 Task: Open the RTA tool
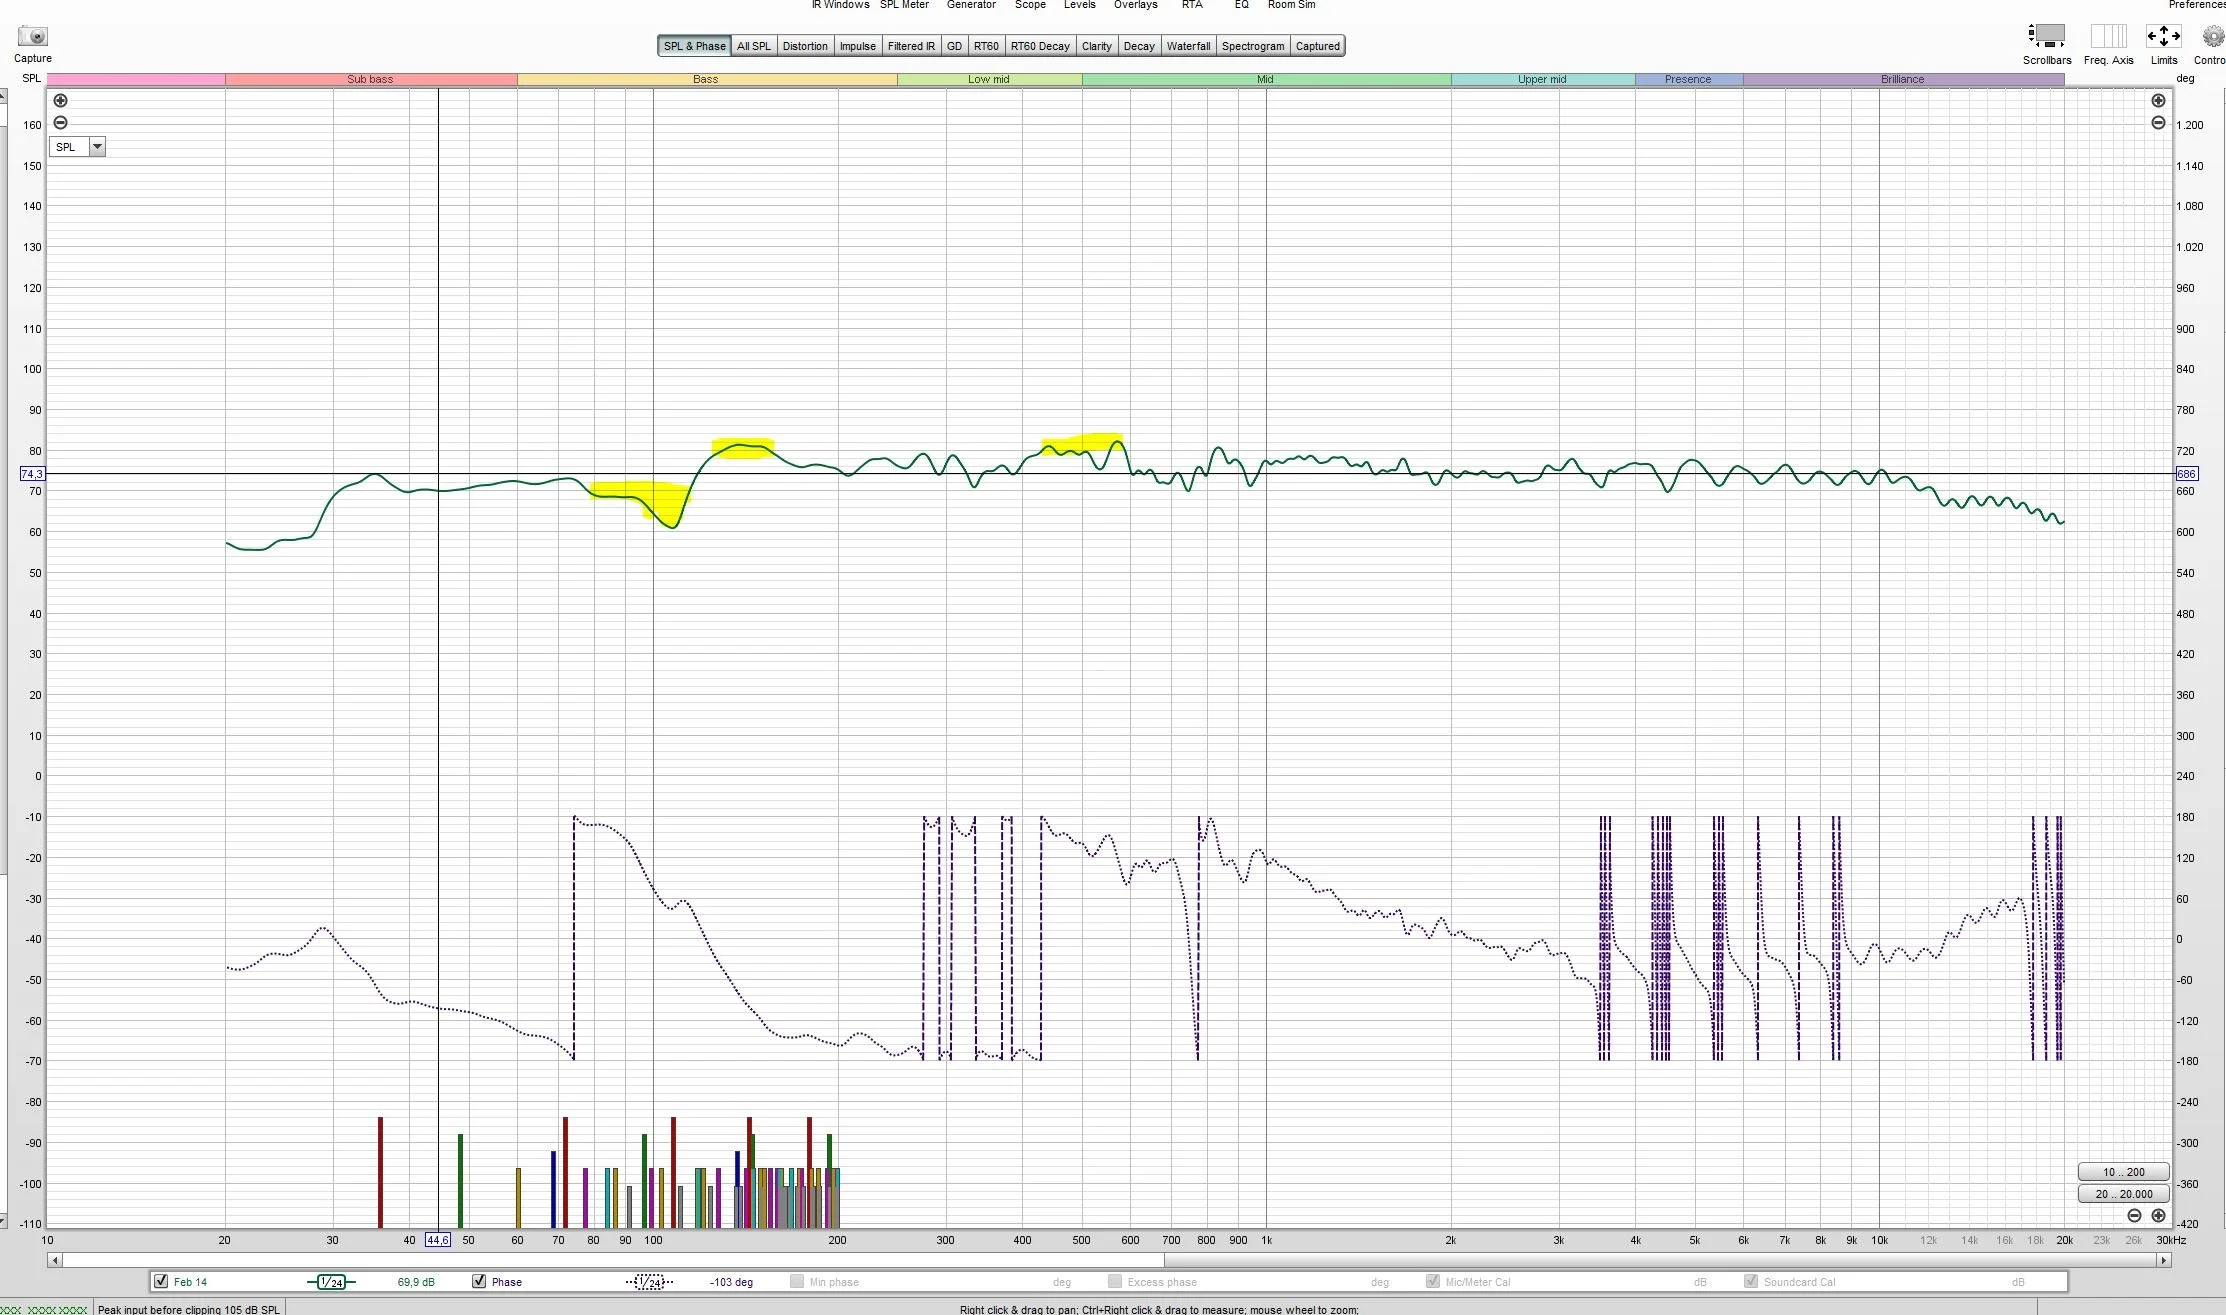1192,5
